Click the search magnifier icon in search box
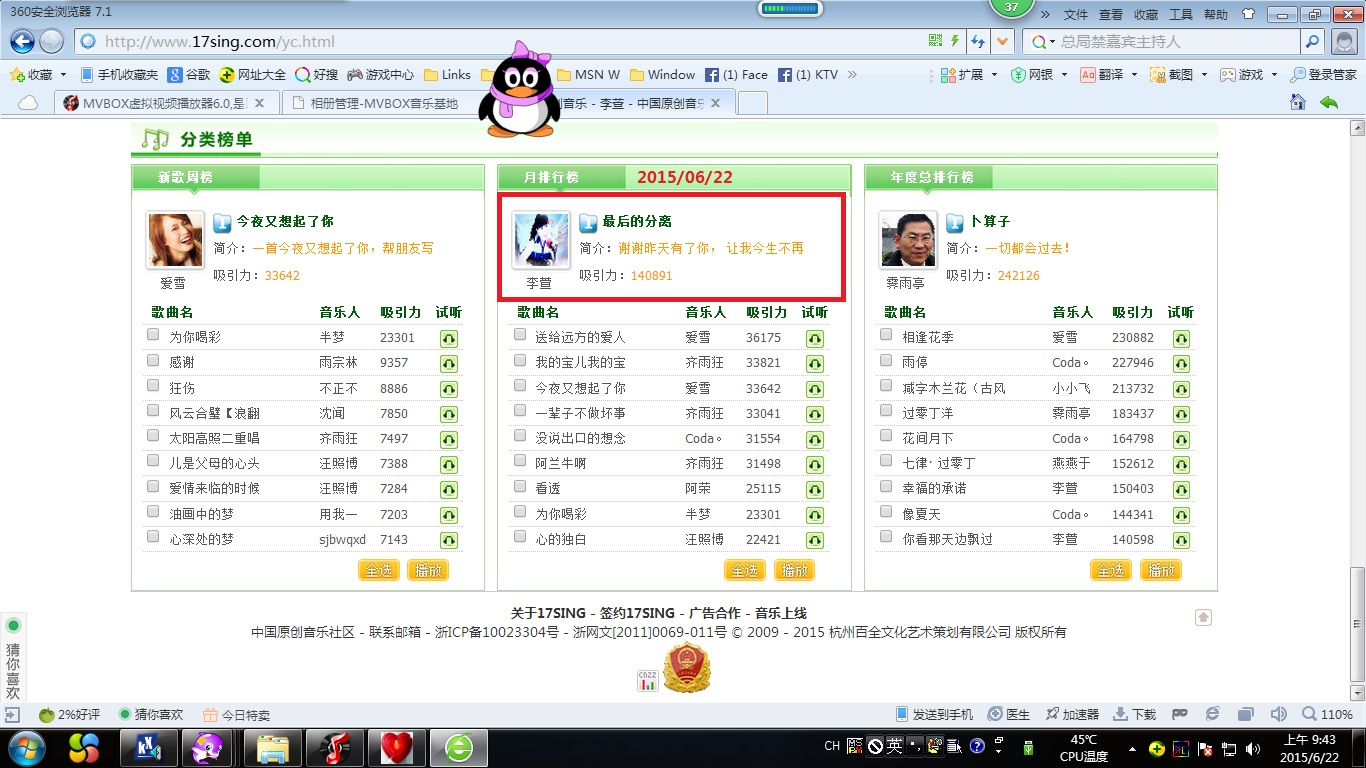The width and height of the screenshot is (1366, 768). tap(1312, 41)
